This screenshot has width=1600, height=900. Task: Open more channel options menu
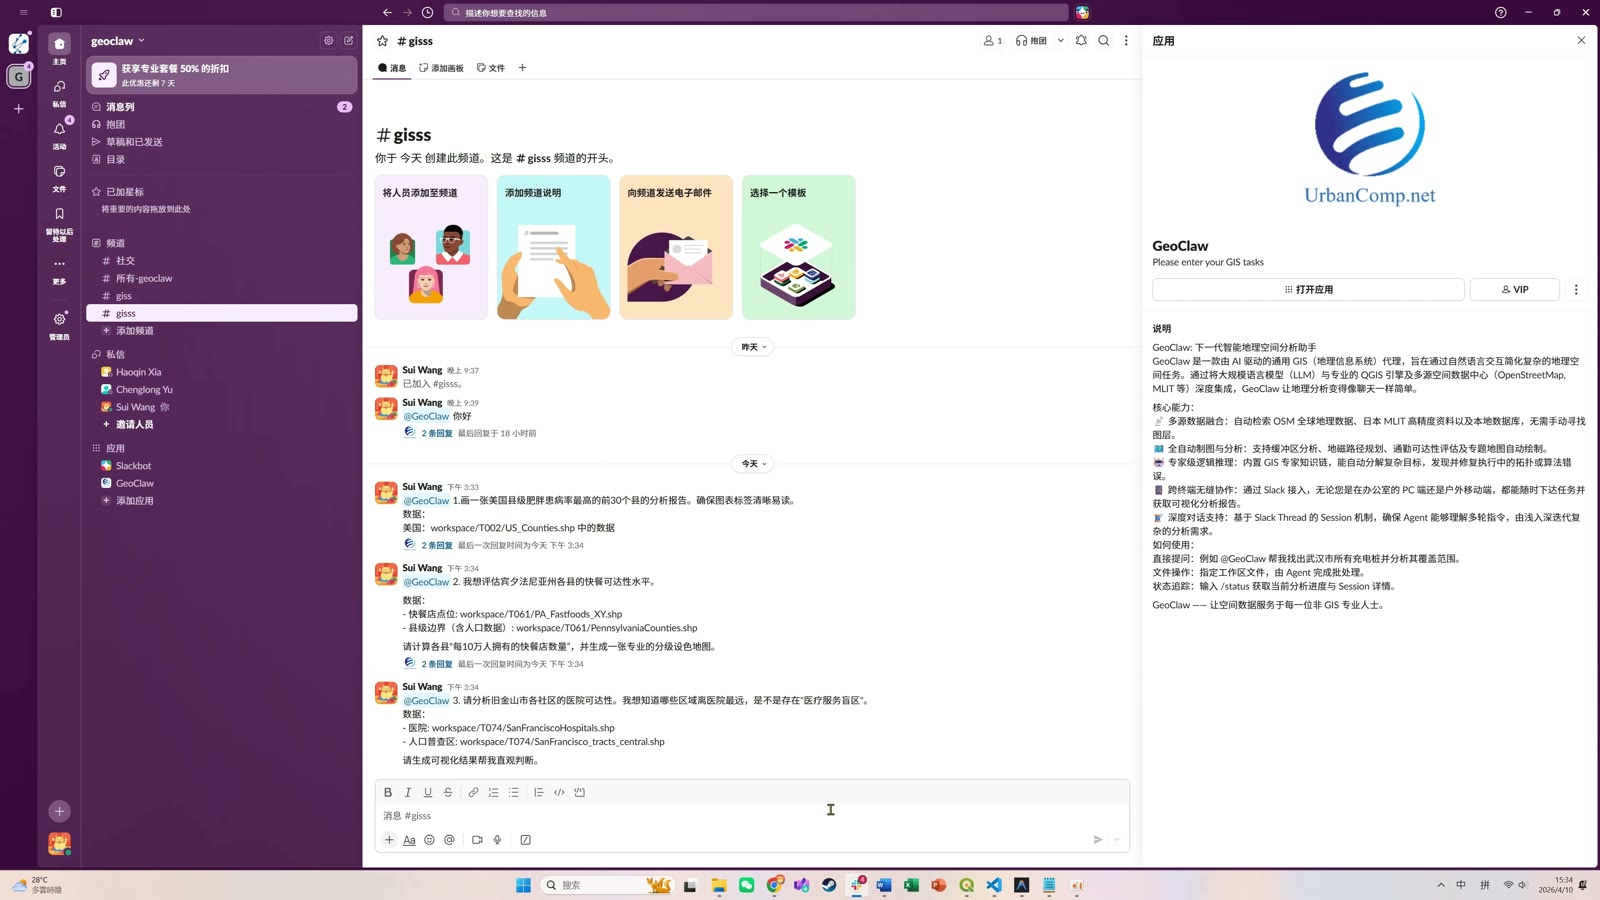tap(1126, 41)
